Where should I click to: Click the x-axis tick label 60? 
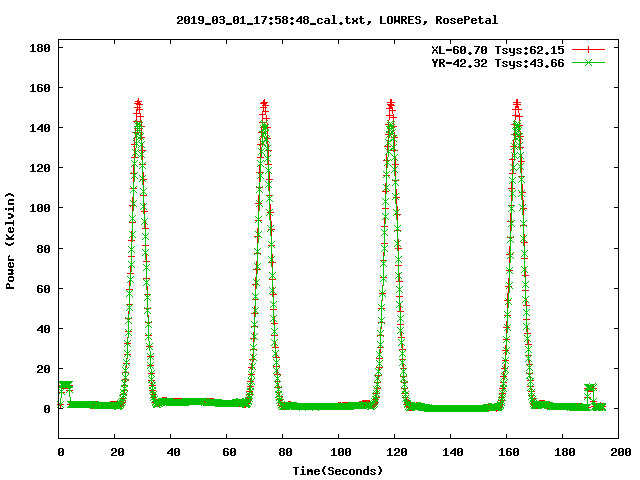229,452
